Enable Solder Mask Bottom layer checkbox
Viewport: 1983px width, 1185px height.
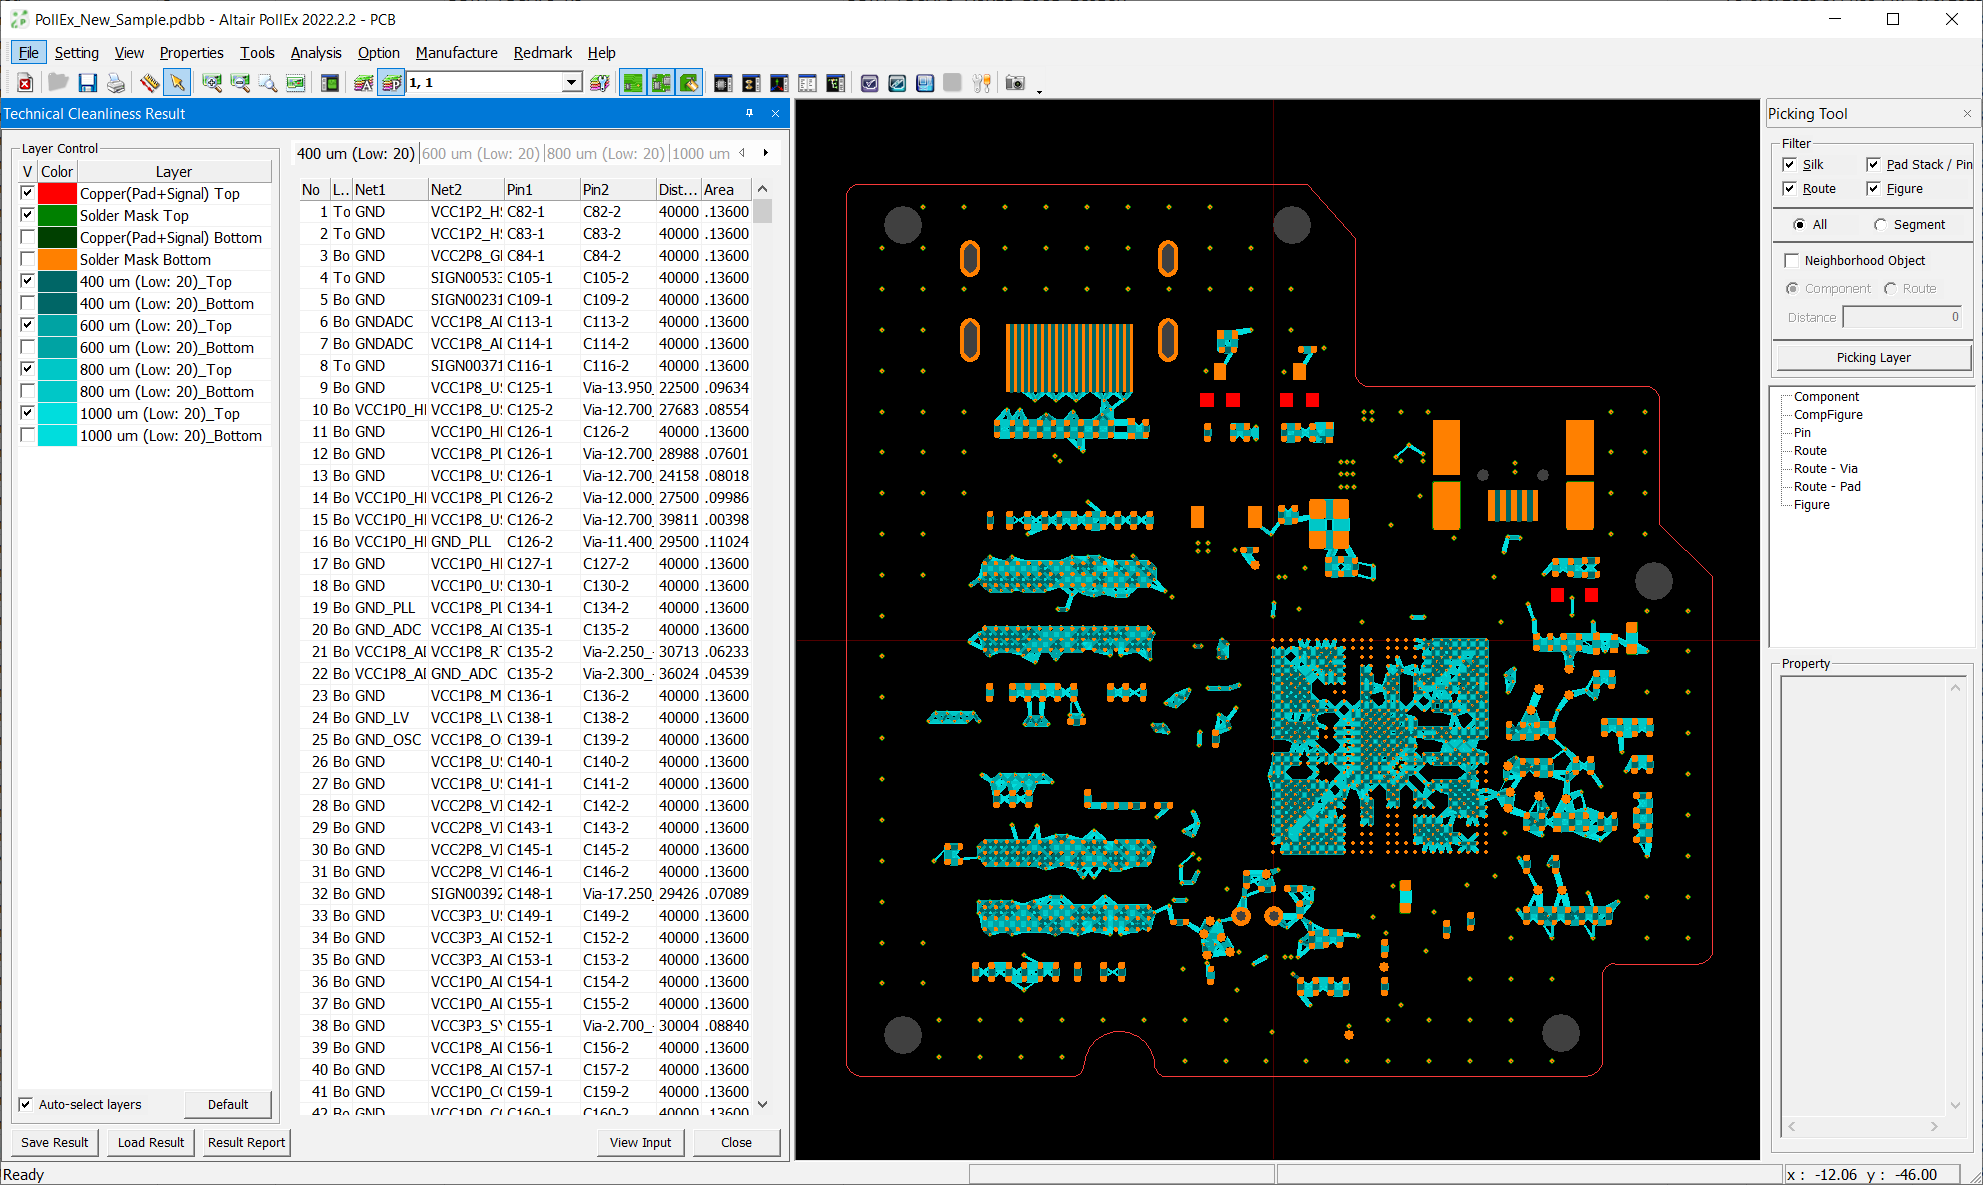pyautogui.click(x=28, y=259)
